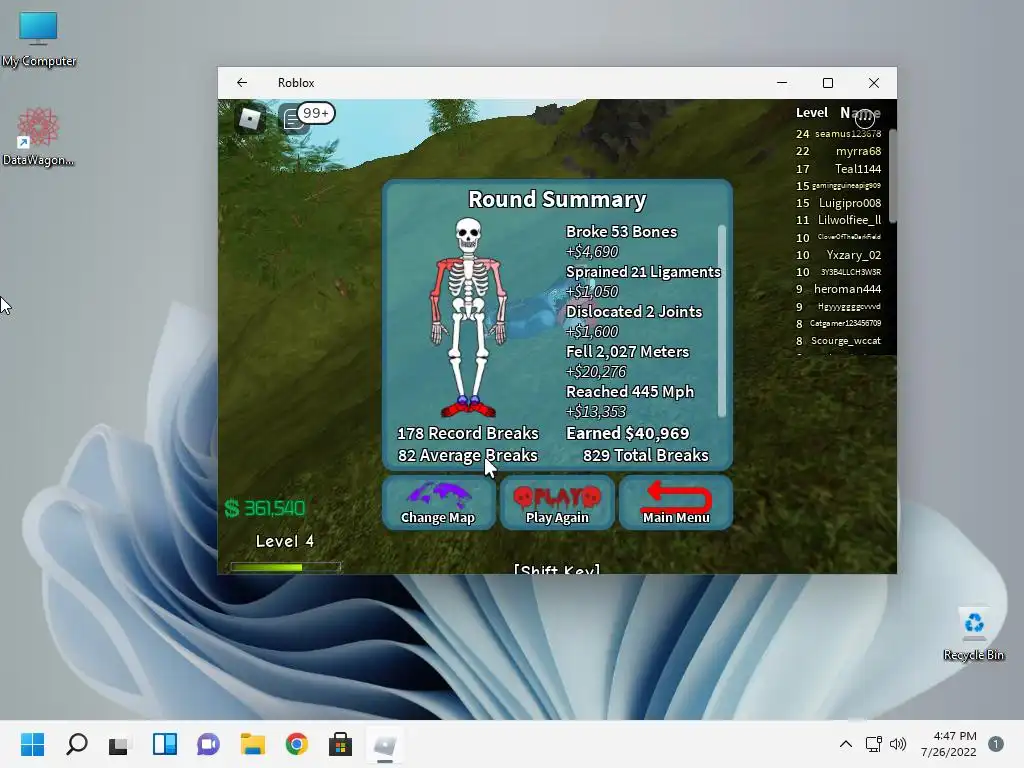Select leaderboard player heroman444

pyautogui.click(x=847, y=289)
